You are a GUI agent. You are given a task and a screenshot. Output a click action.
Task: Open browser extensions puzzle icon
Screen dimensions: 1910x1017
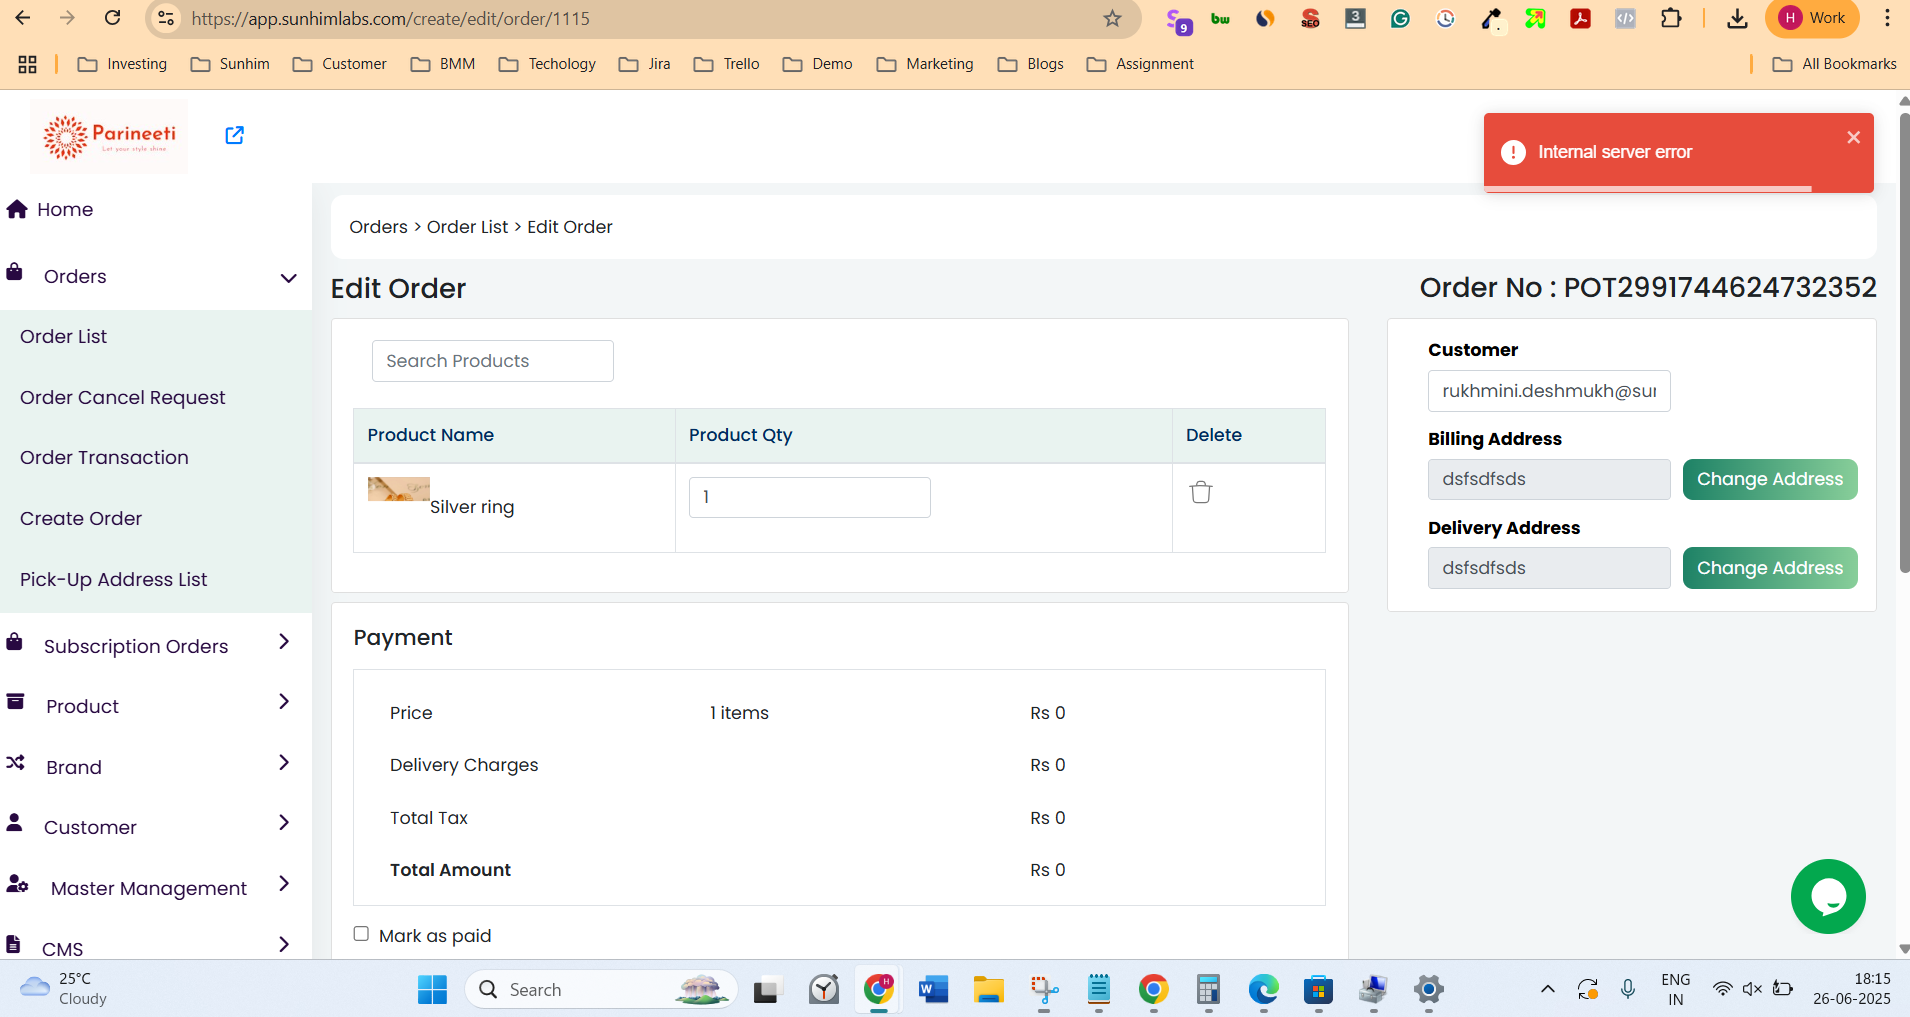pos(1671,18)
